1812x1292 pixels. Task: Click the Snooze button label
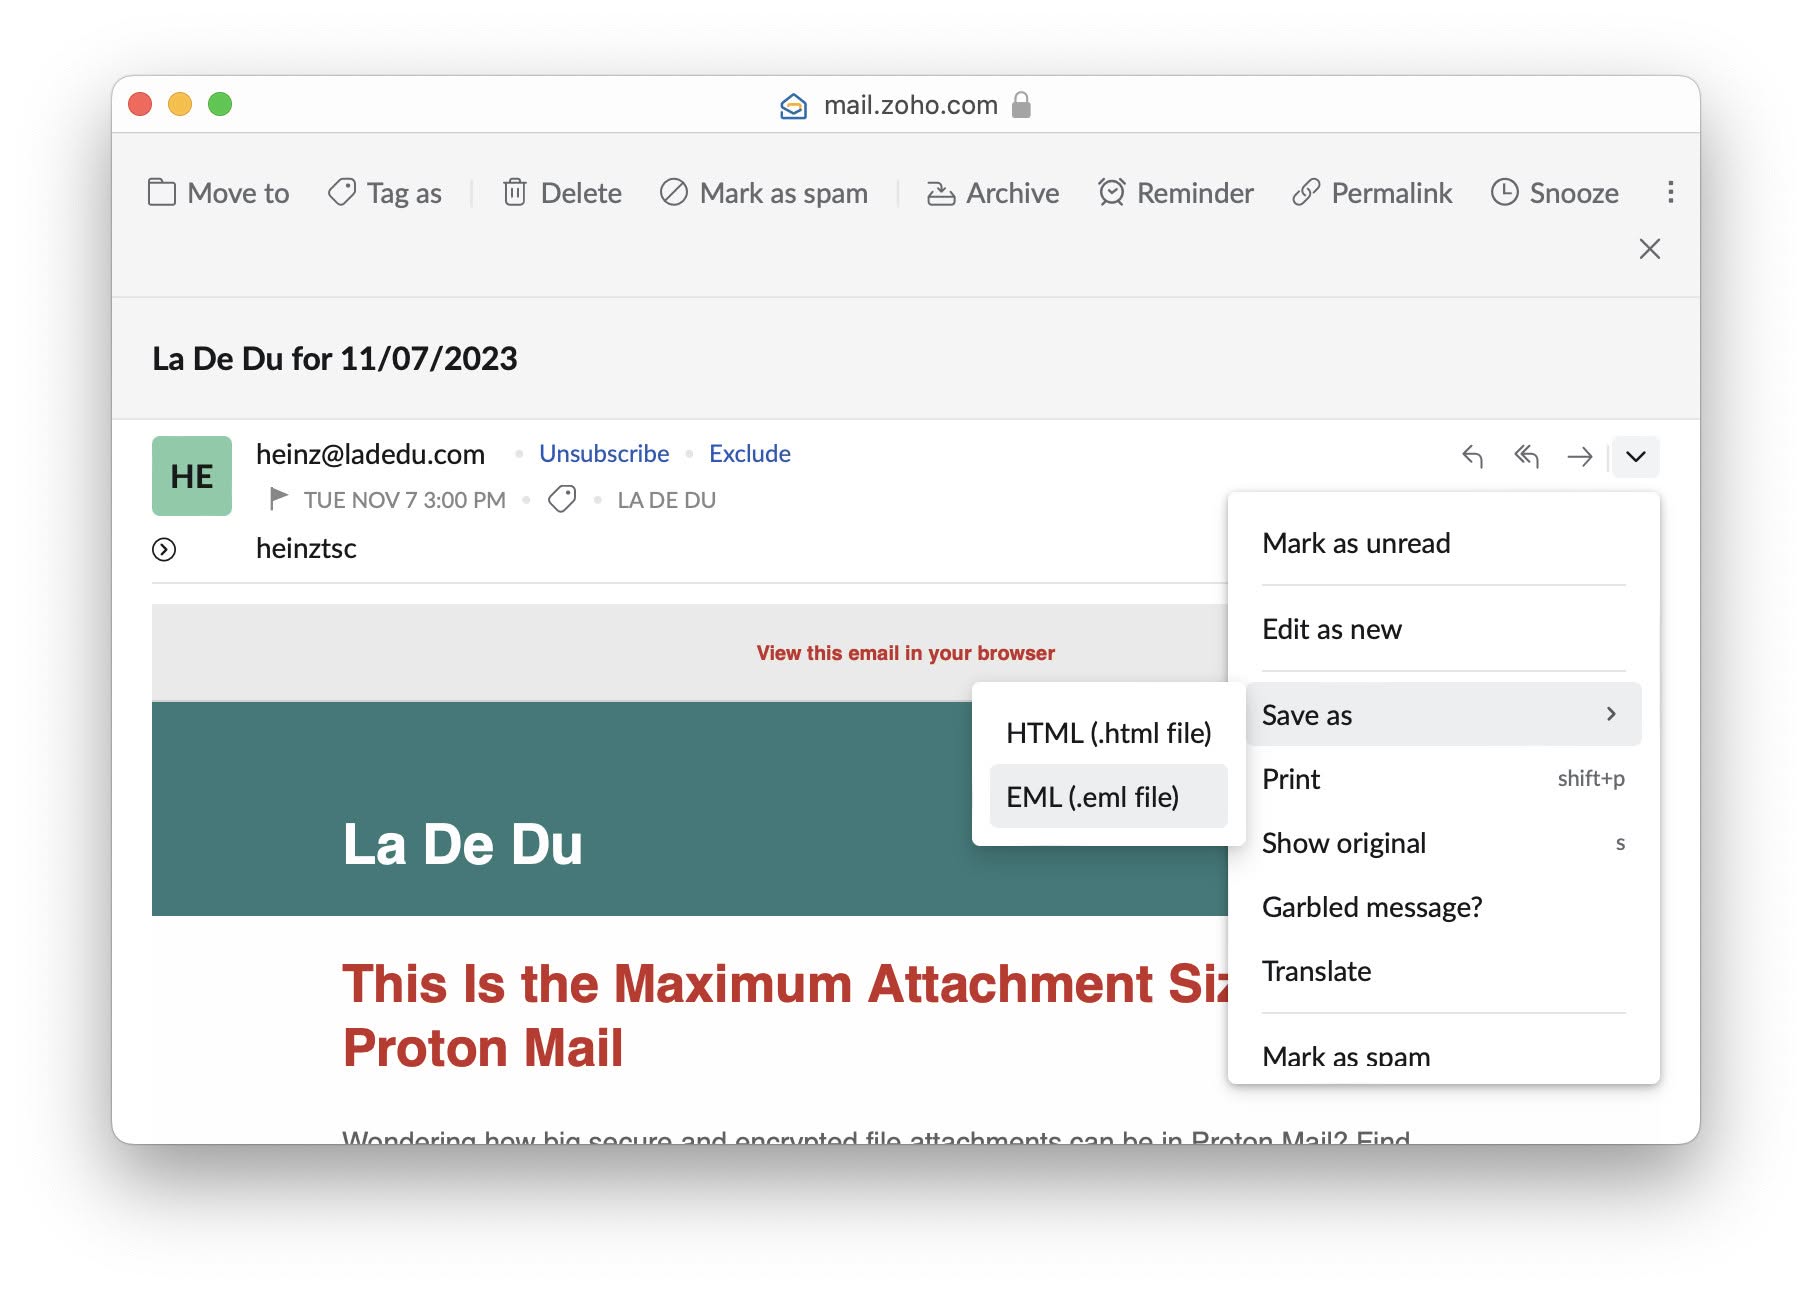[1574, 193]
